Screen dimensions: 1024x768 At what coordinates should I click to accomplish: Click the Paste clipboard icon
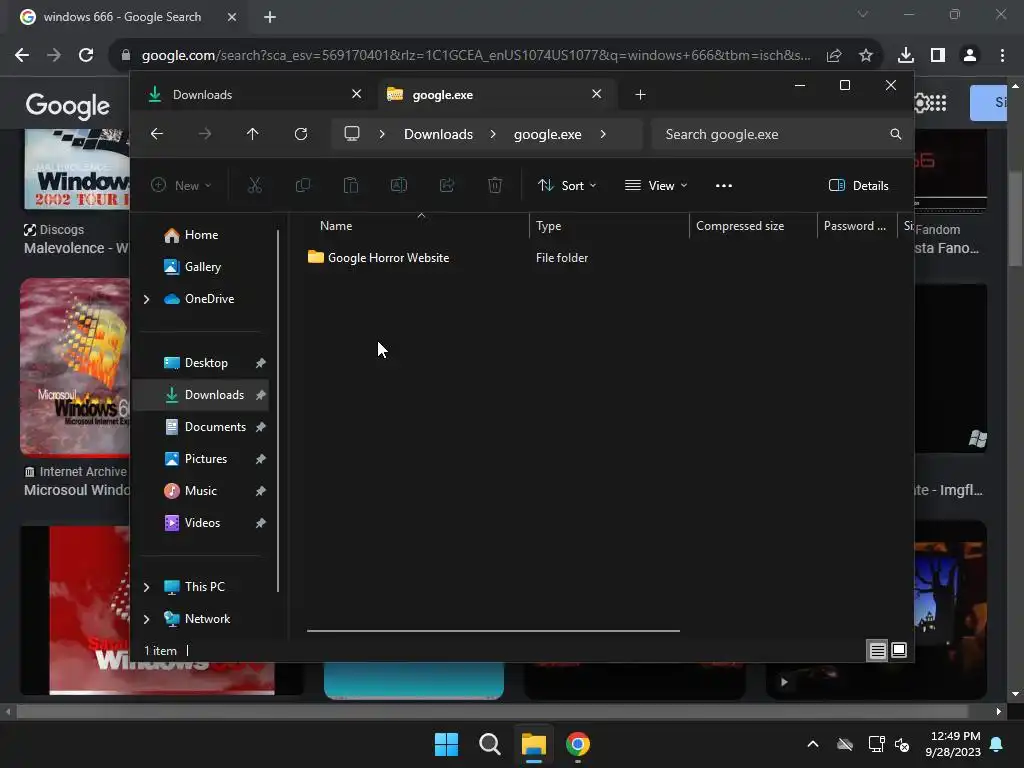351,185
